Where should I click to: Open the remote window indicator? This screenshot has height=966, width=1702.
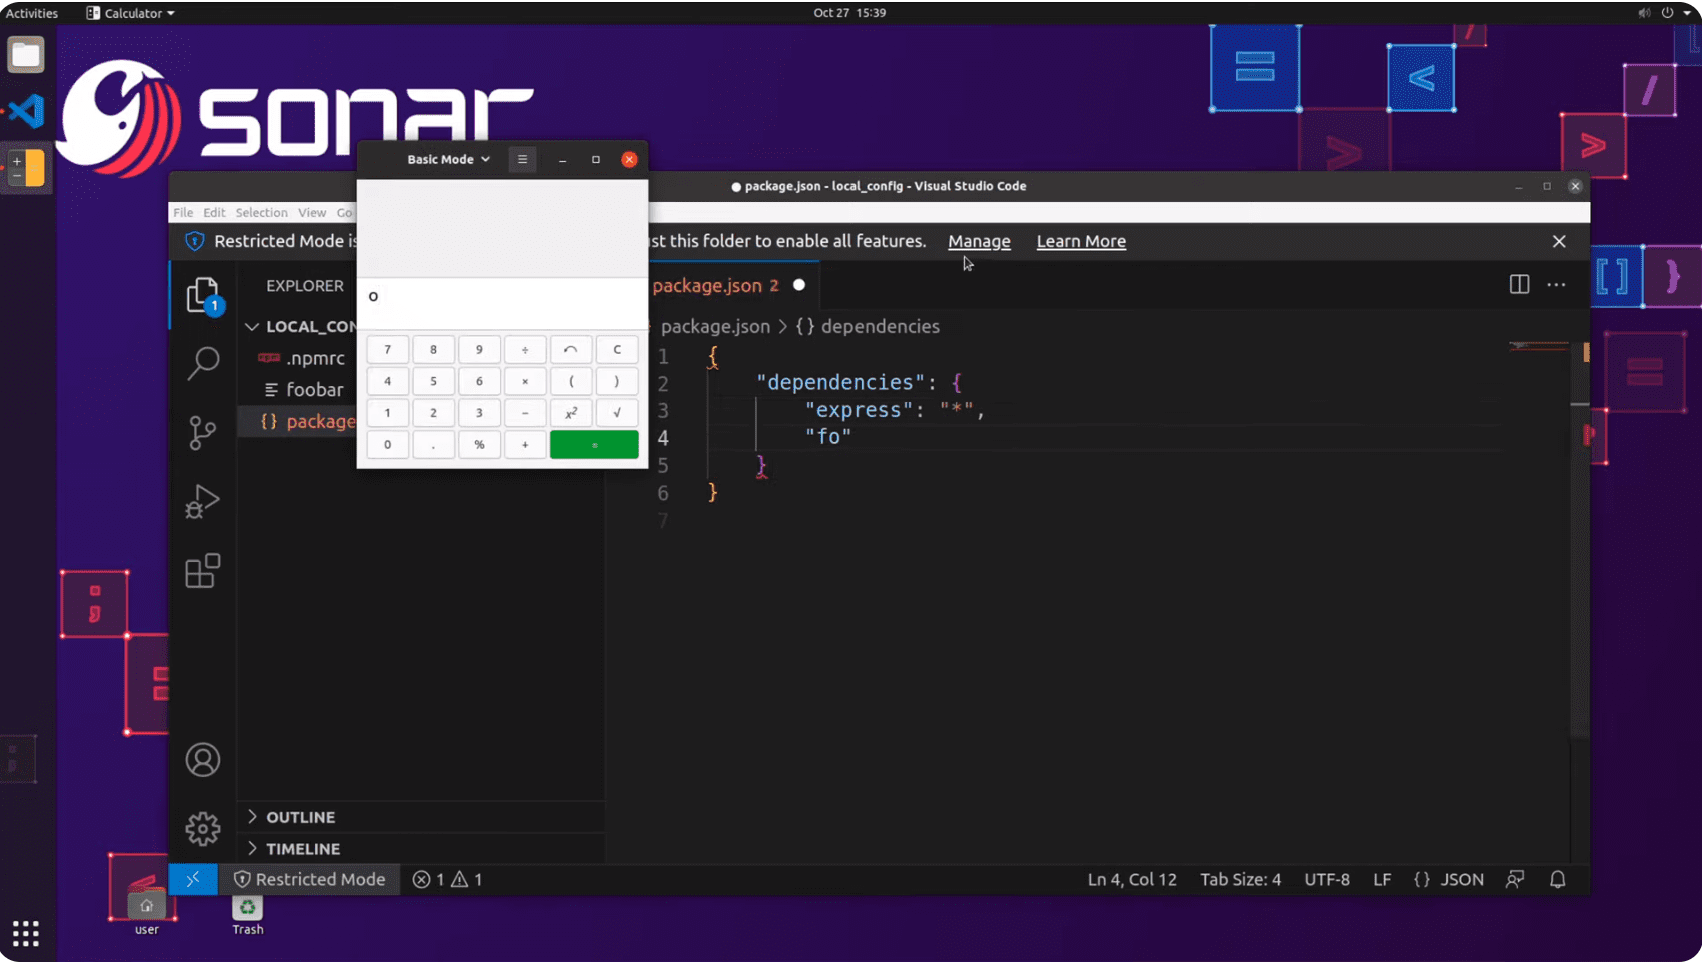[193, 879]
